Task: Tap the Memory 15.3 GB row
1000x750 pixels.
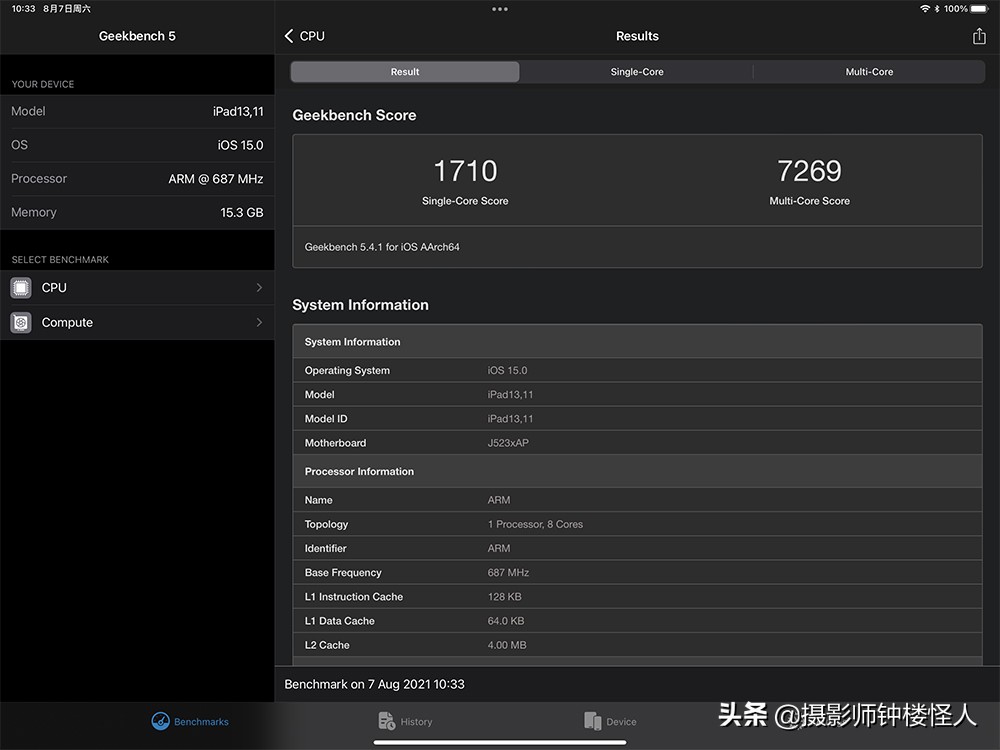Action: 137,213
